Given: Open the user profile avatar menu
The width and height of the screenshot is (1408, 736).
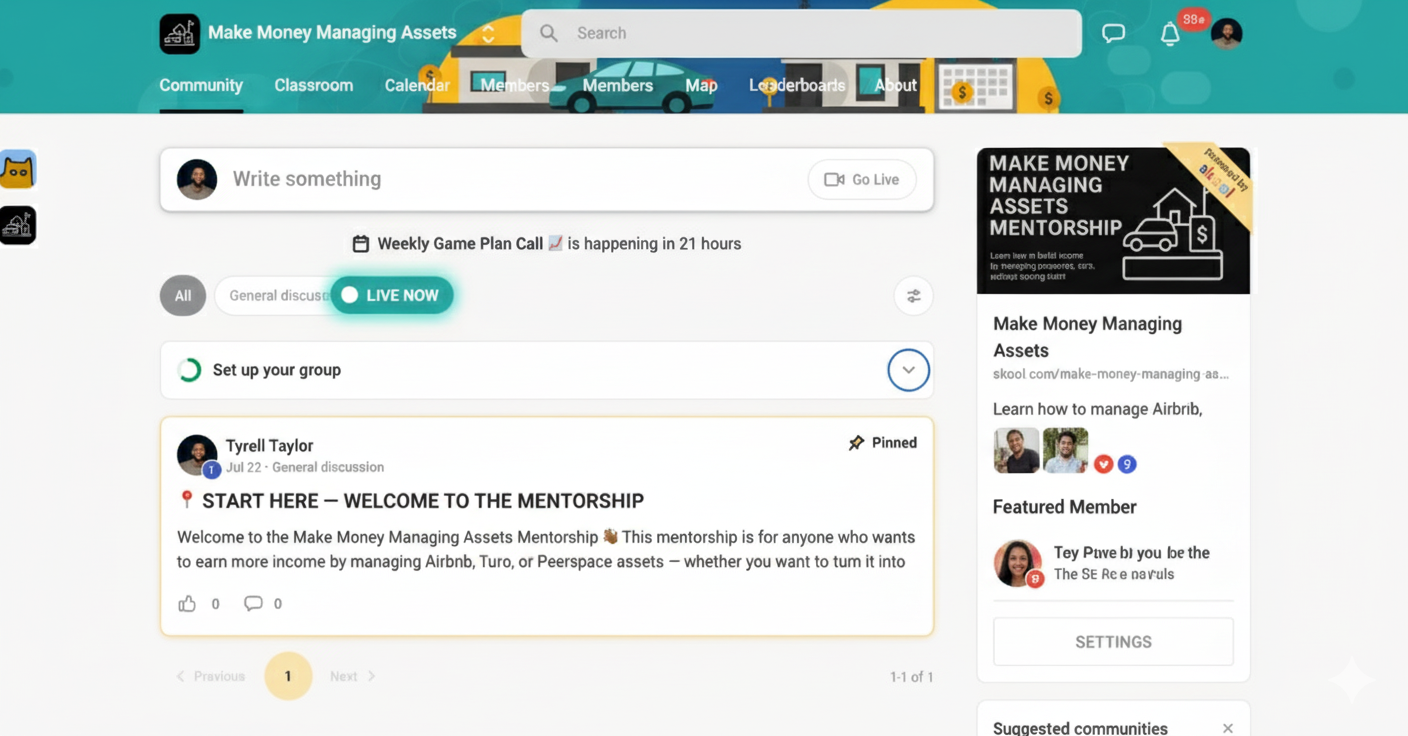Looking at the screenshot, I should pos(1226,33).
